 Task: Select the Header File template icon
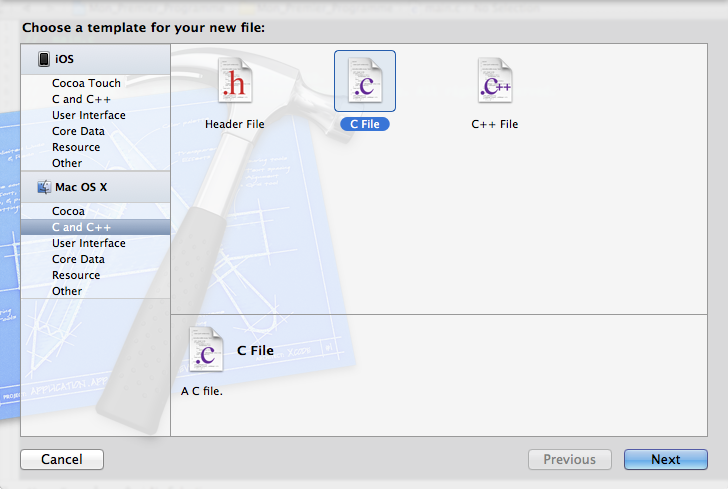click(235, 80)
